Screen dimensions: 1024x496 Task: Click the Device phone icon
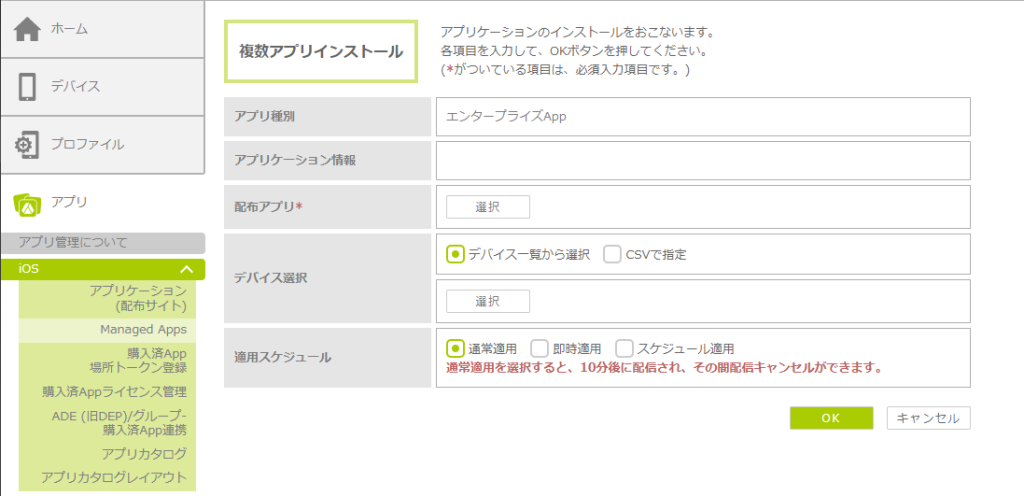27,86
